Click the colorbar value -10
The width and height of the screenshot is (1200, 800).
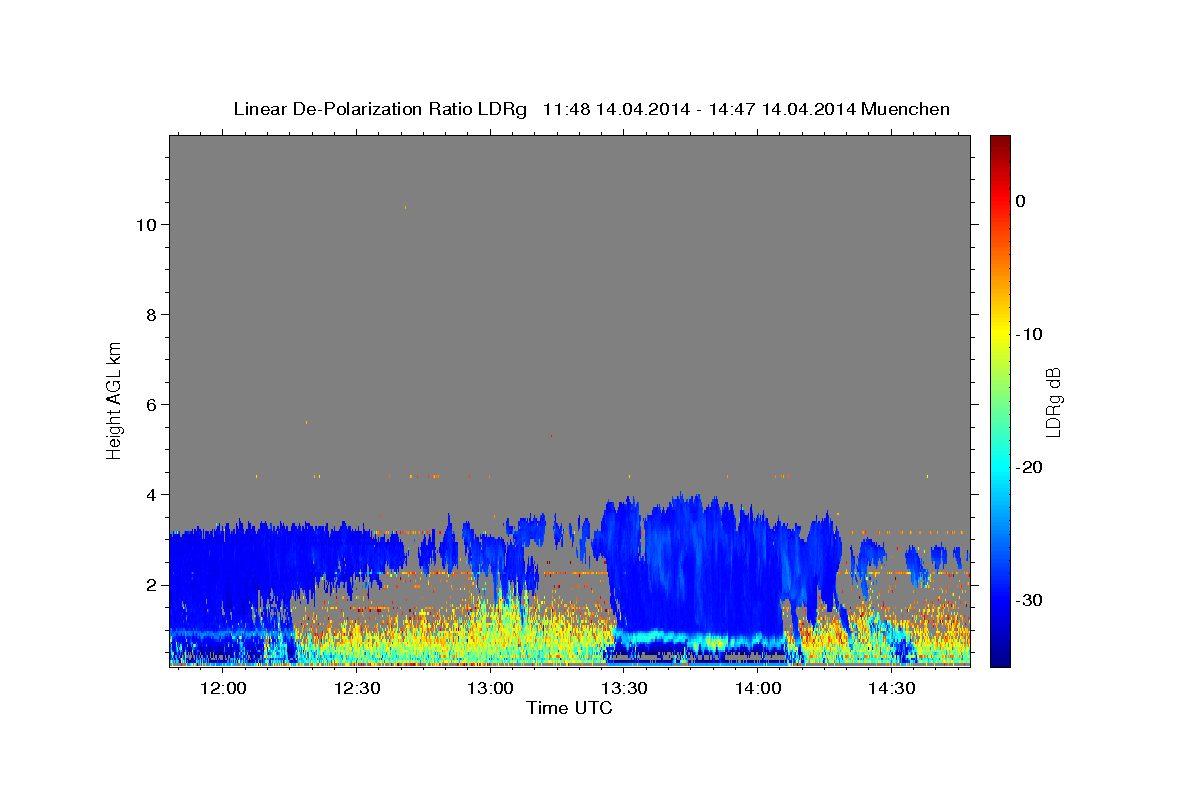pyautogui.click(x=1029, y=334)
